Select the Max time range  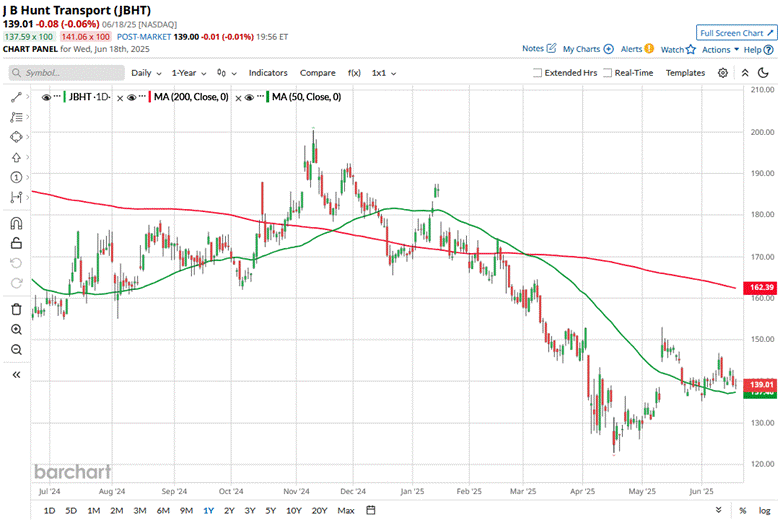(346, 511)
